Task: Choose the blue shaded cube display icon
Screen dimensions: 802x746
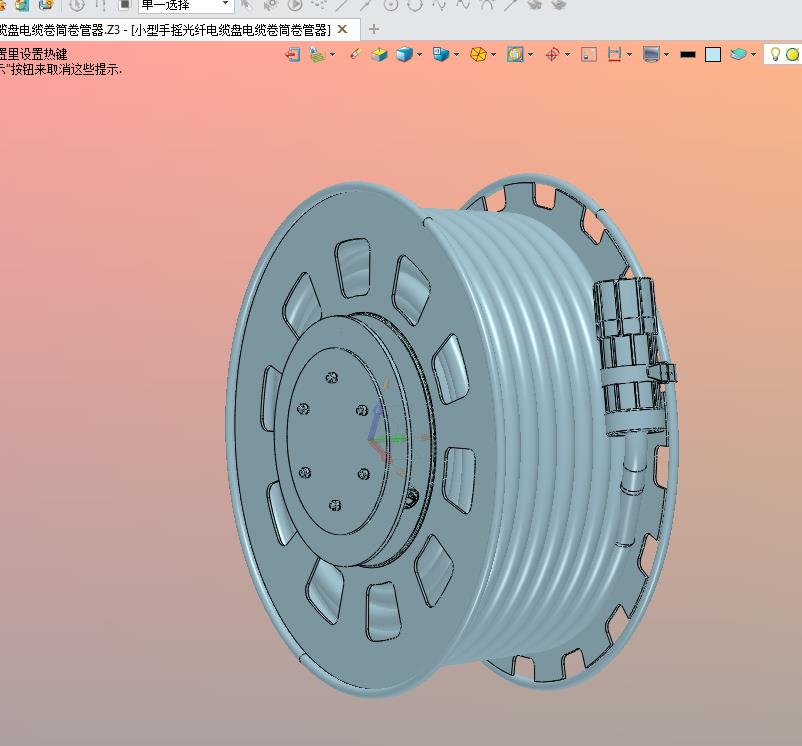Action: 405,54
